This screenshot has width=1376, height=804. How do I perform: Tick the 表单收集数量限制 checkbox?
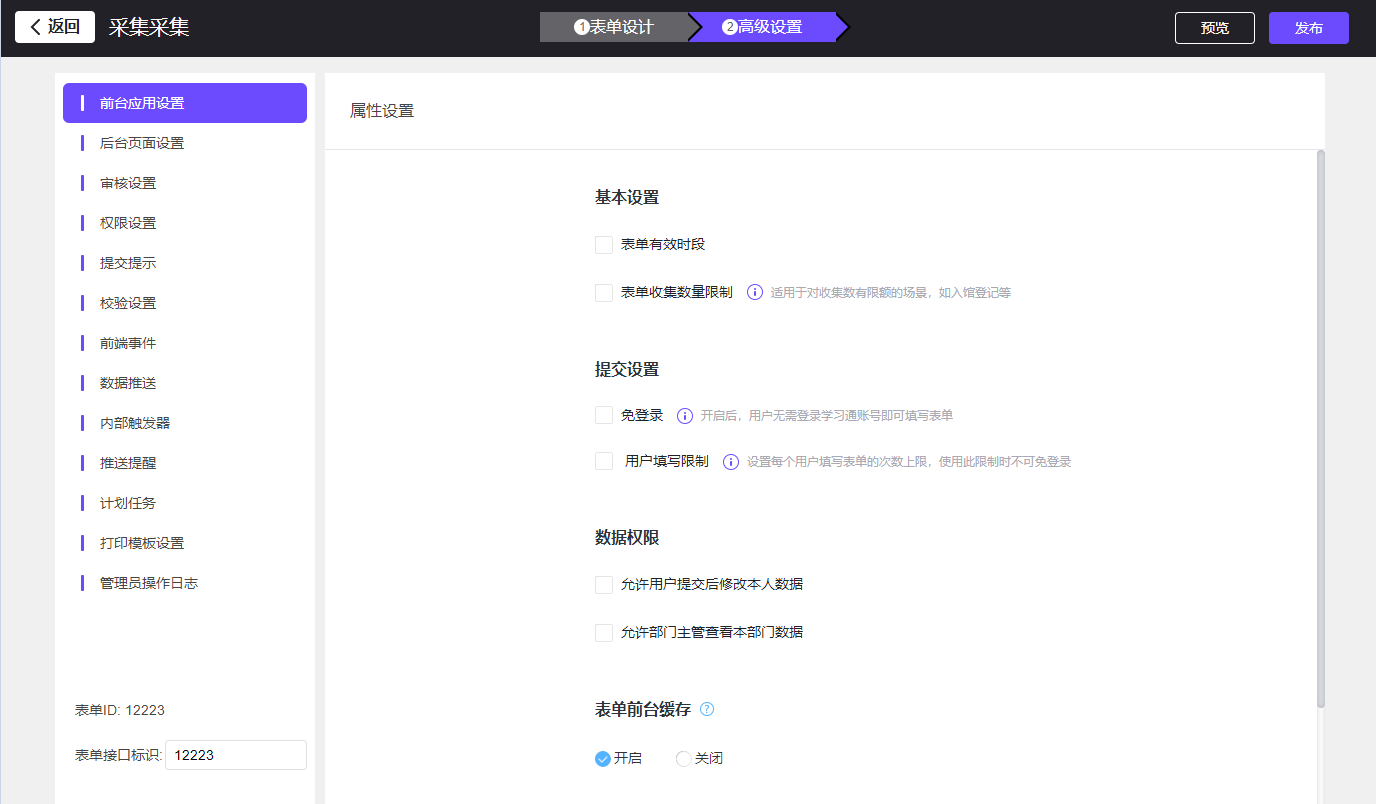[x=604, y=293]
